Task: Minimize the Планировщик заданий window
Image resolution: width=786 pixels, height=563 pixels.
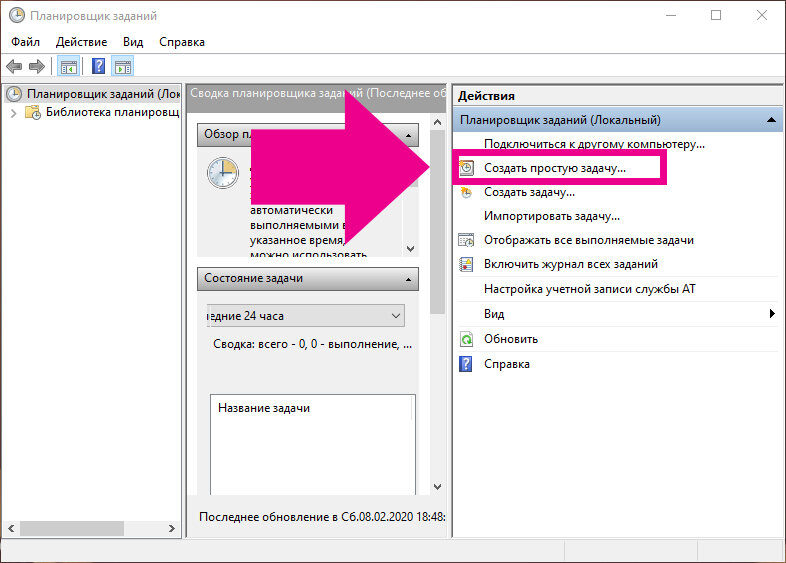Action: point(671,16)
